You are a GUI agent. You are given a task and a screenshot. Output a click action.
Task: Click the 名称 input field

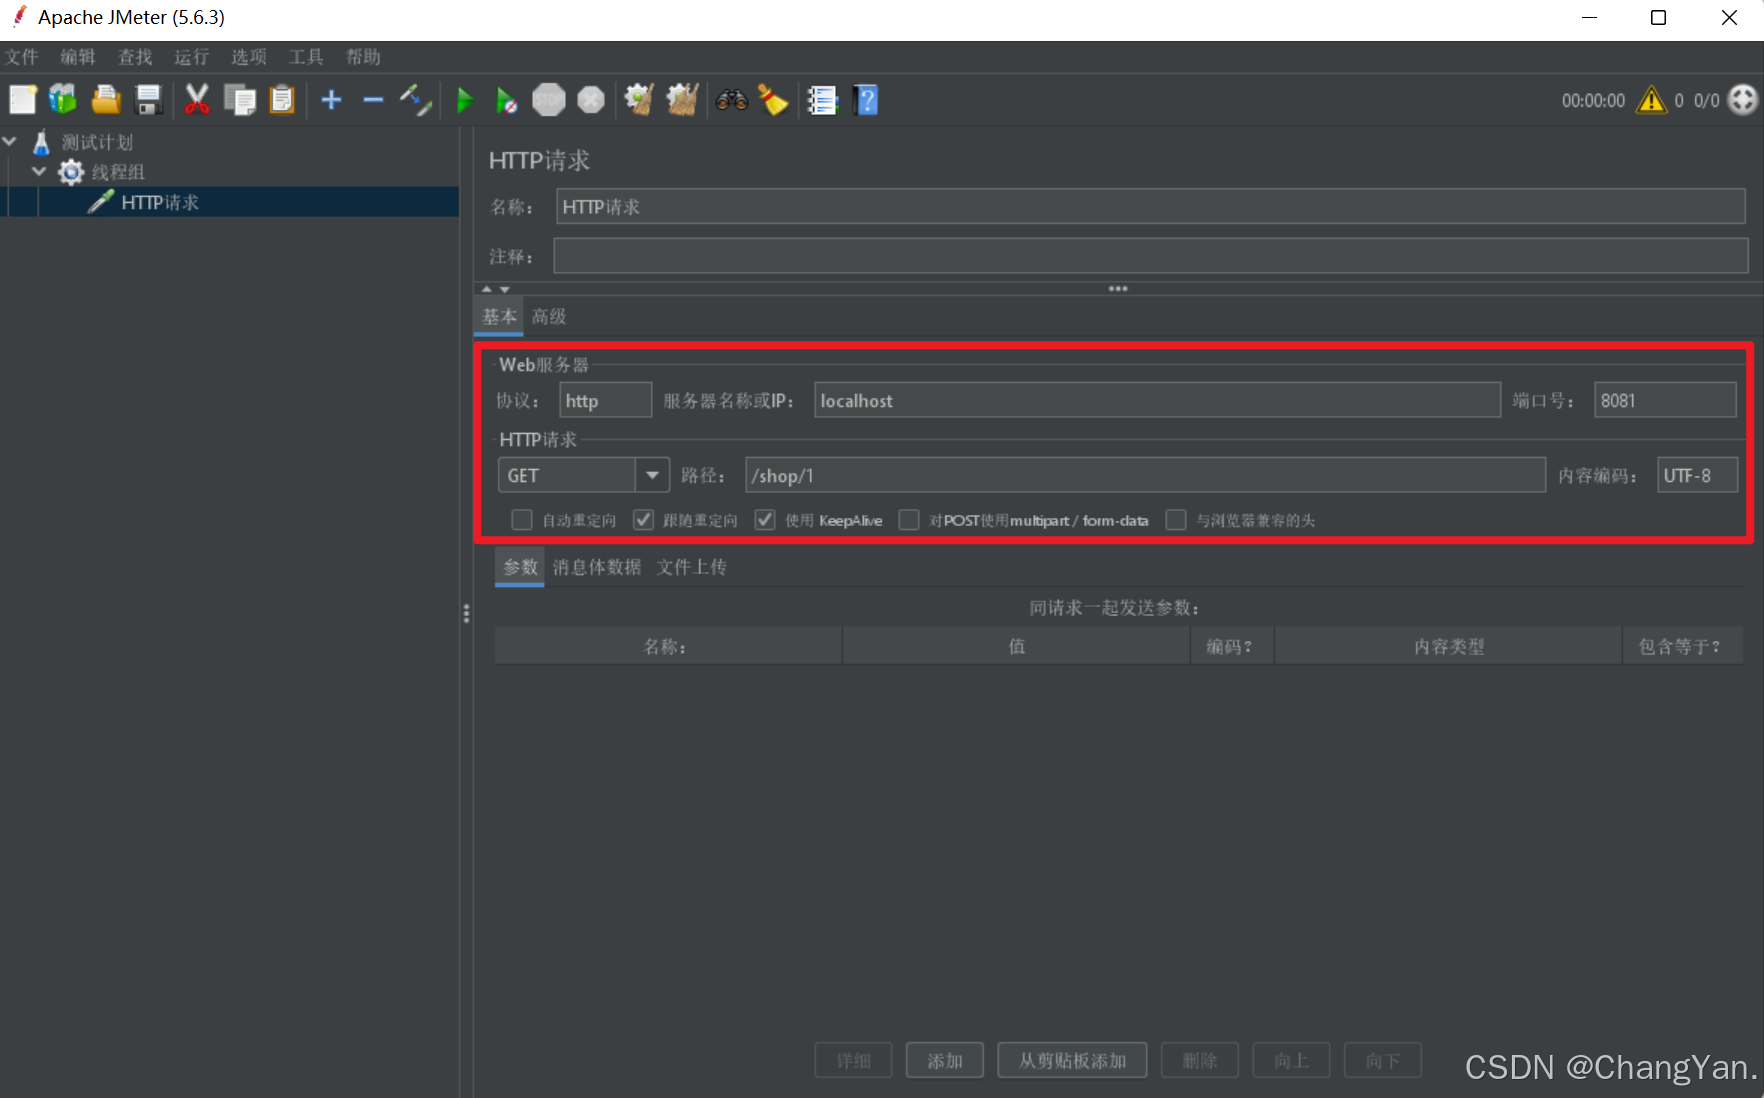(1150, 207)
